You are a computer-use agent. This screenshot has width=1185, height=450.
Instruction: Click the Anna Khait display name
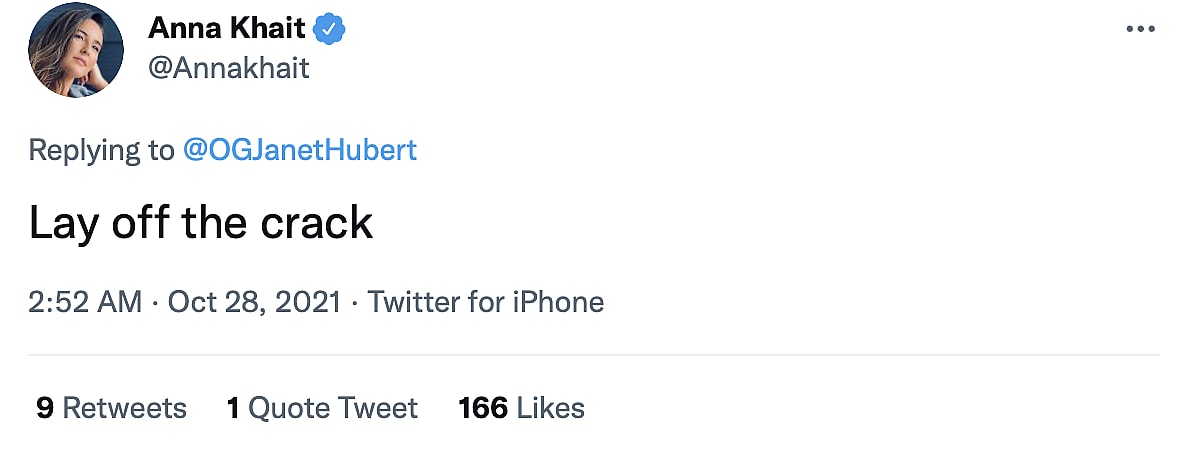[x=227, y=30]
